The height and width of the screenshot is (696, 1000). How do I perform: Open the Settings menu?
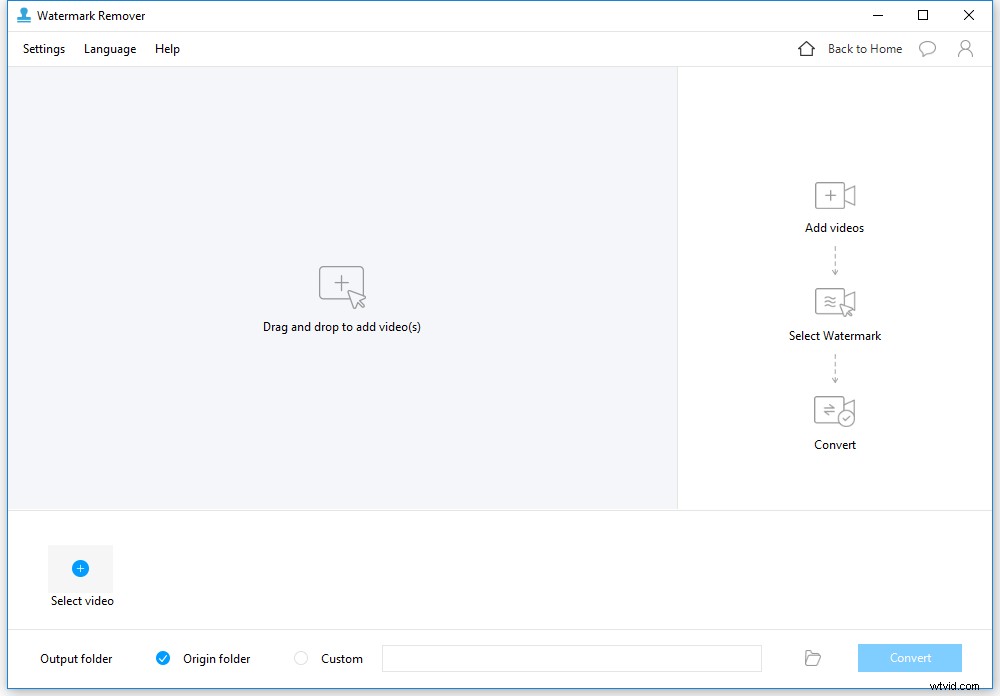click(43, 48)
